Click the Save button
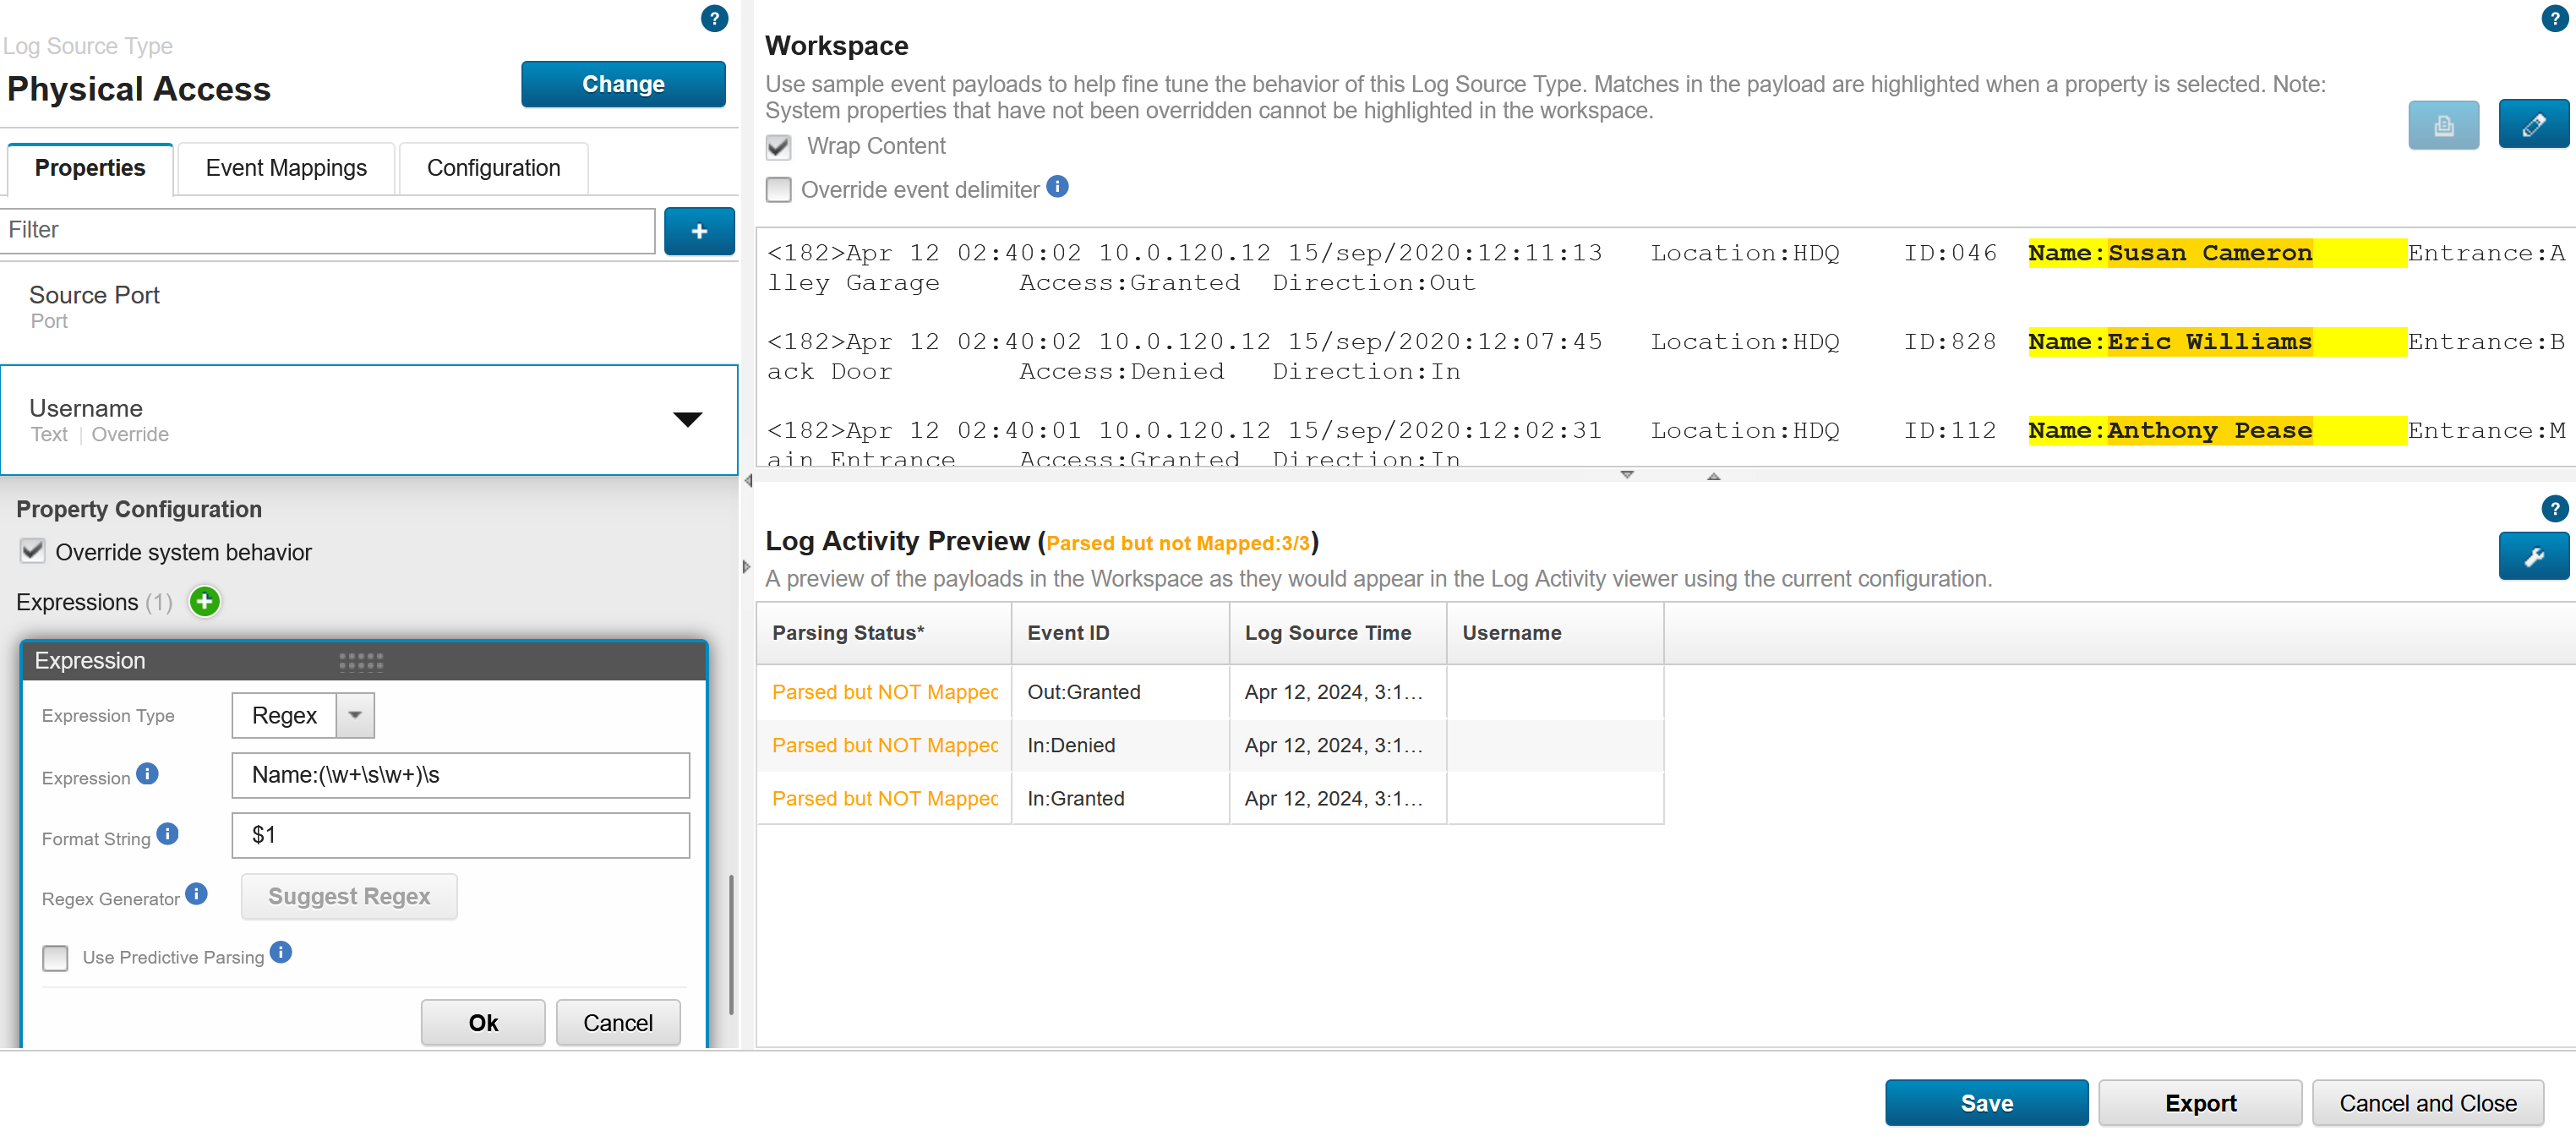Screen dimensions: 2576x1147 point(1985,1103)
